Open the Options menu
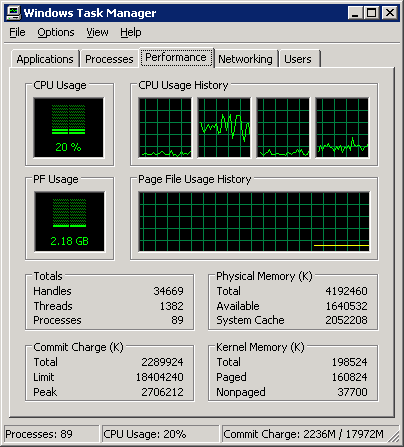This screenshot has width=404, height=447. 56,32
